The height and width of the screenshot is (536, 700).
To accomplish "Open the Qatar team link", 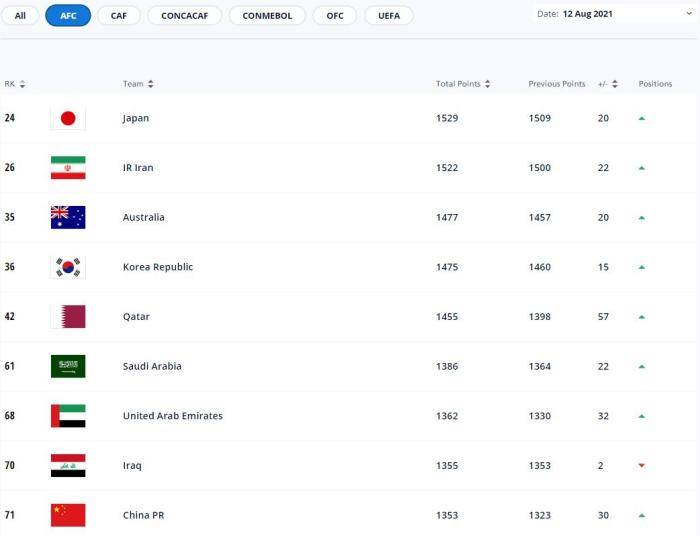I will coord(136,317).
